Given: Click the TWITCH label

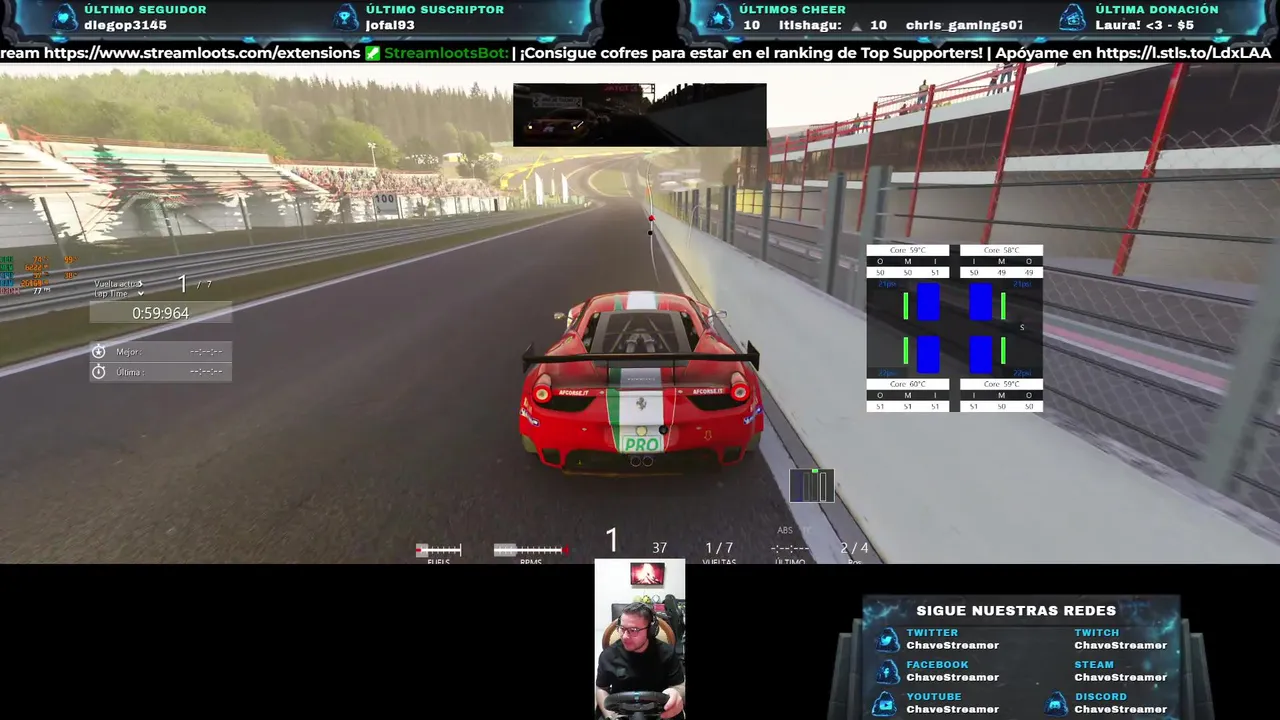Looking at the screenshot, I should (1097, 633).
